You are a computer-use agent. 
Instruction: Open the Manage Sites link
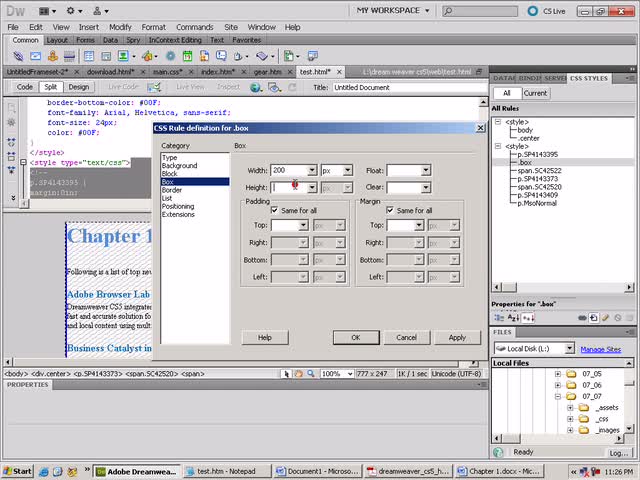coord(600,349)
